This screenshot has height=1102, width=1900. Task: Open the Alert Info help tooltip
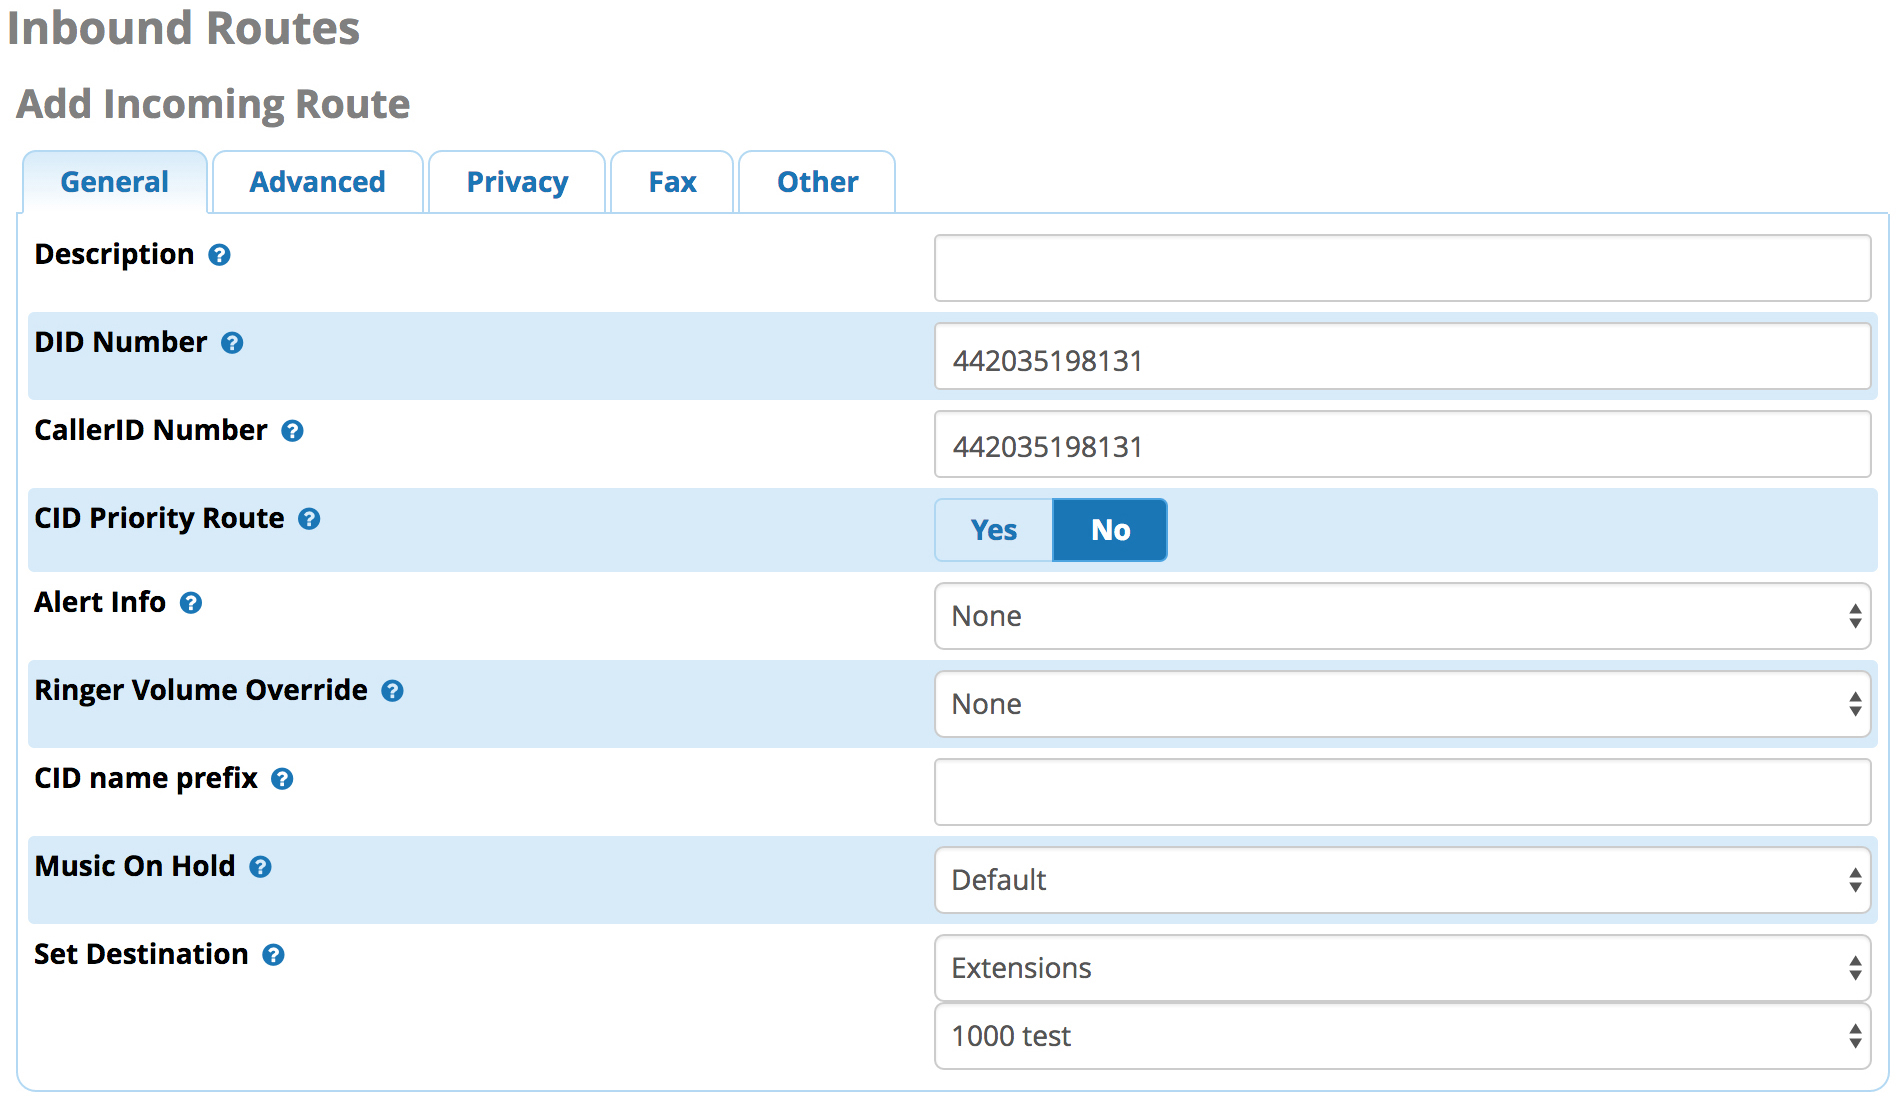coord(191,604)
